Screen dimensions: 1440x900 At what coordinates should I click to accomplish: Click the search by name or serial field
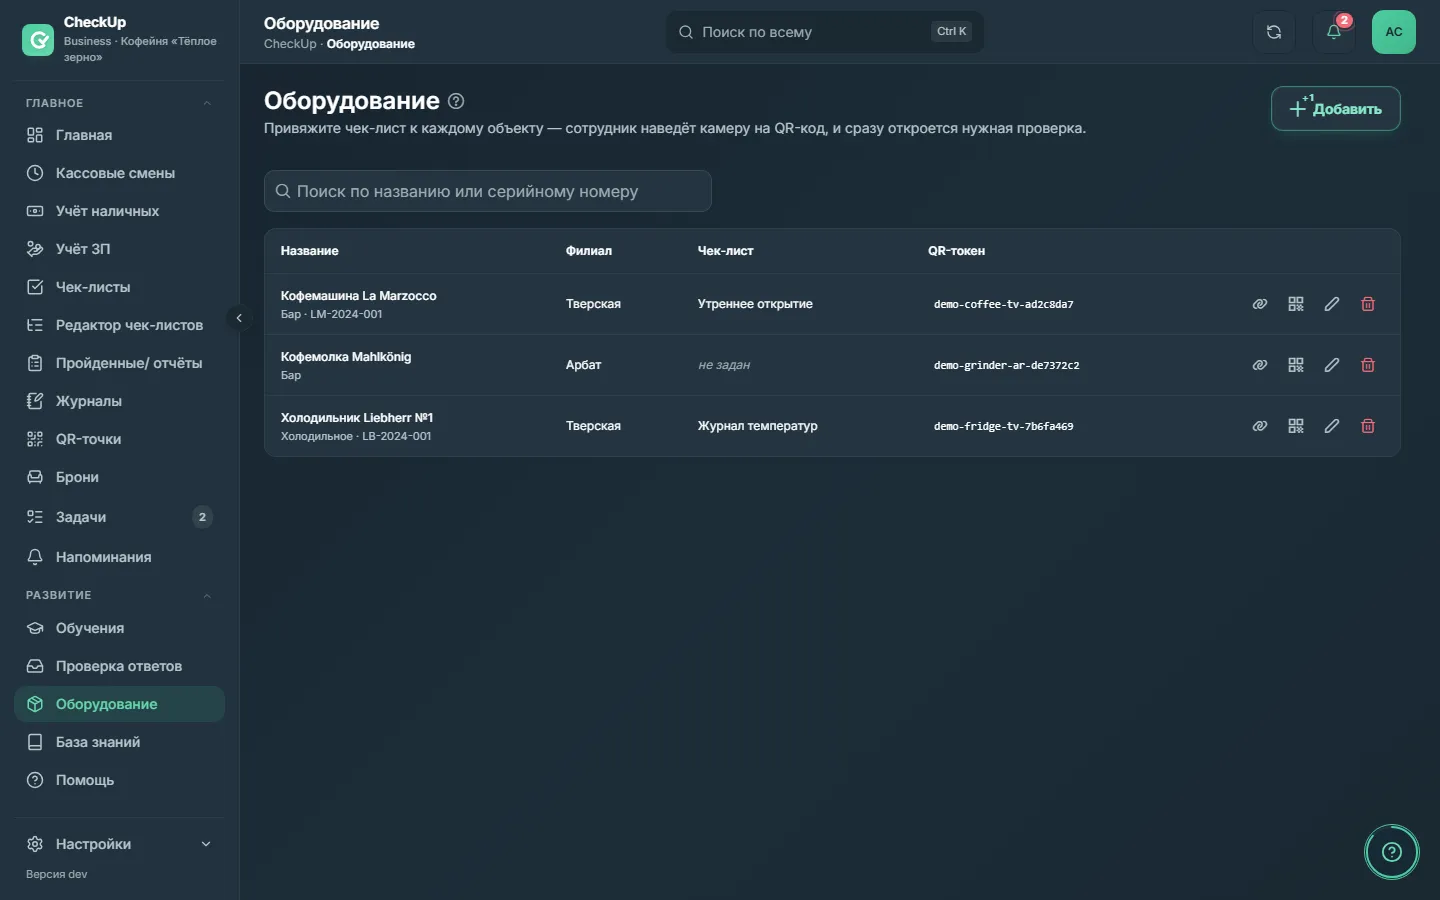point(488,191)
